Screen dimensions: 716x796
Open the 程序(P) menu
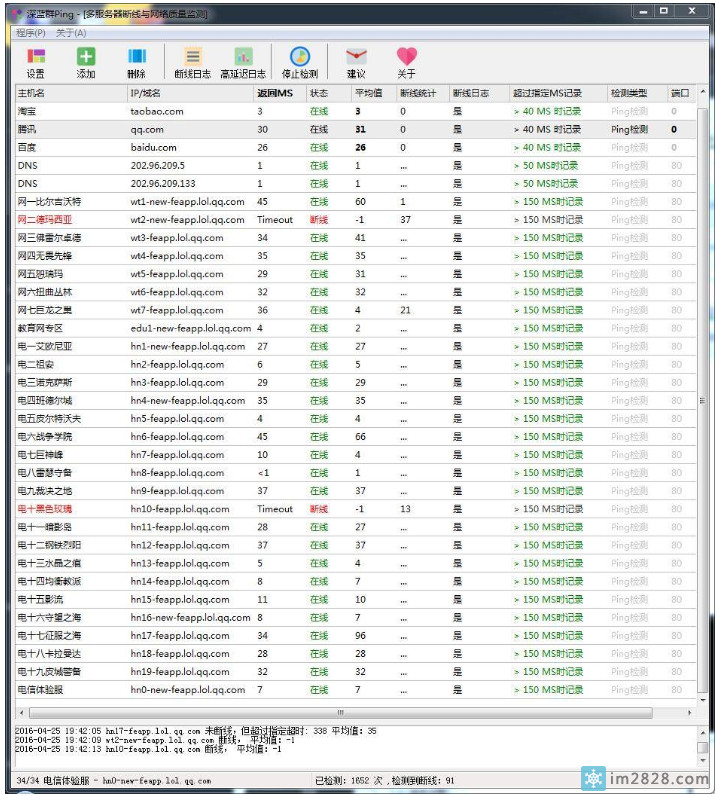(31, 33)
